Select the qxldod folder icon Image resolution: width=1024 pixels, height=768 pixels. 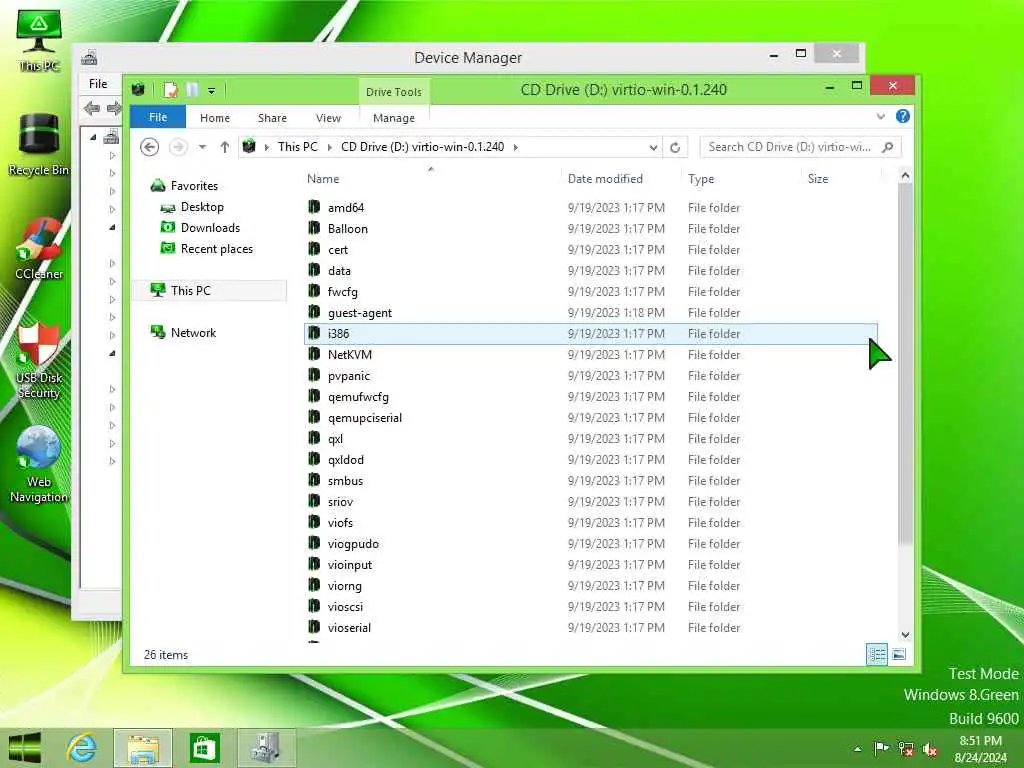pyautogui.click(x=314, y=459)
